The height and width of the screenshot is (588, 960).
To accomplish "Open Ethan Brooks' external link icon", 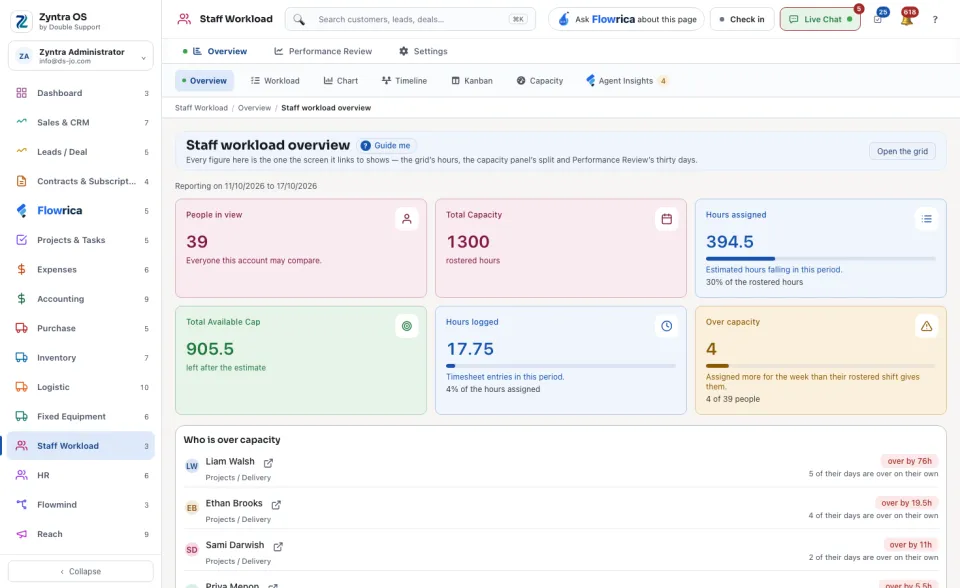I will point(276,504).
